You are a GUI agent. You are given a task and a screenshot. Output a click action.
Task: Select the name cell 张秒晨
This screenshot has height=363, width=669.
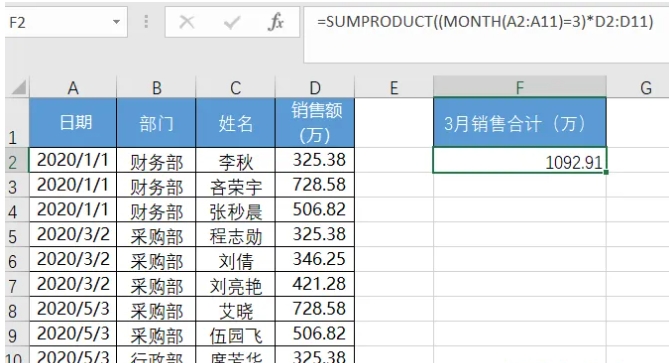(236, 210)
